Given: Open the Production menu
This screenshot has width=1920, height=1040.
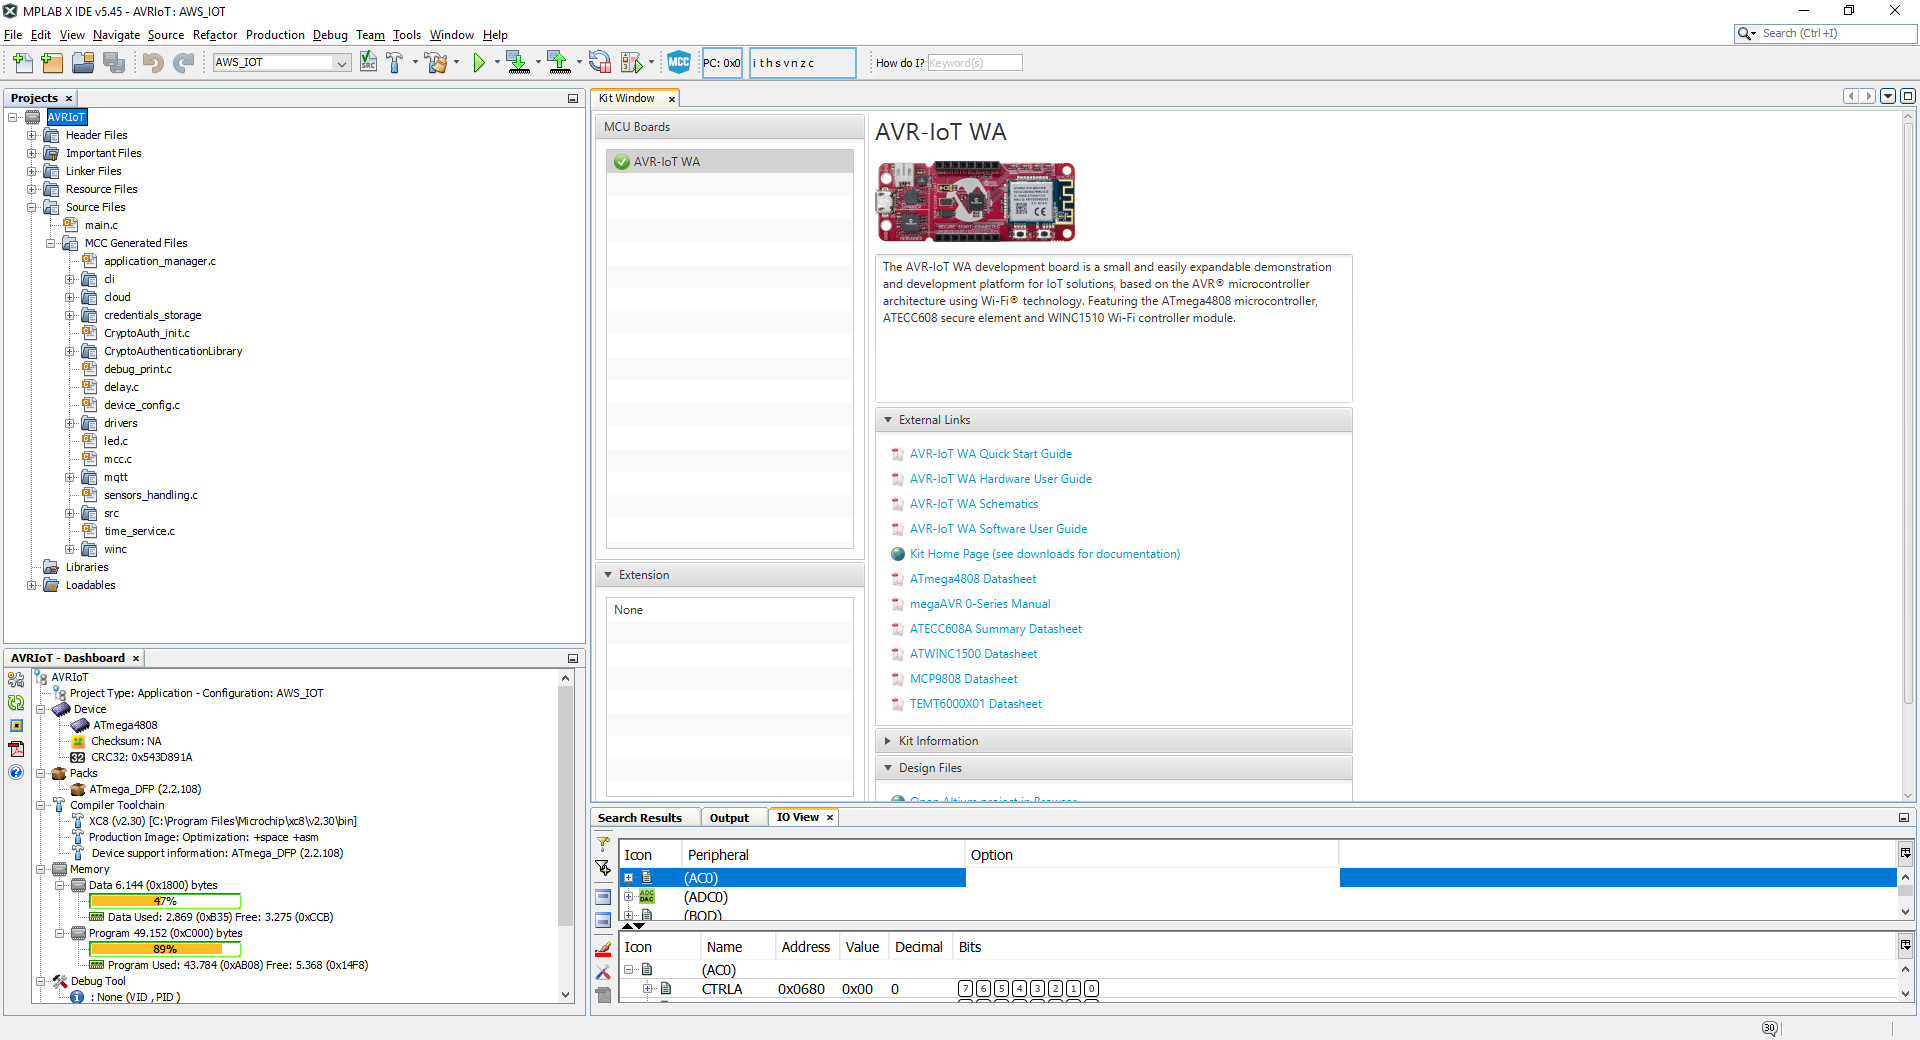Looking at the screenshot, I should coord(275,35).
